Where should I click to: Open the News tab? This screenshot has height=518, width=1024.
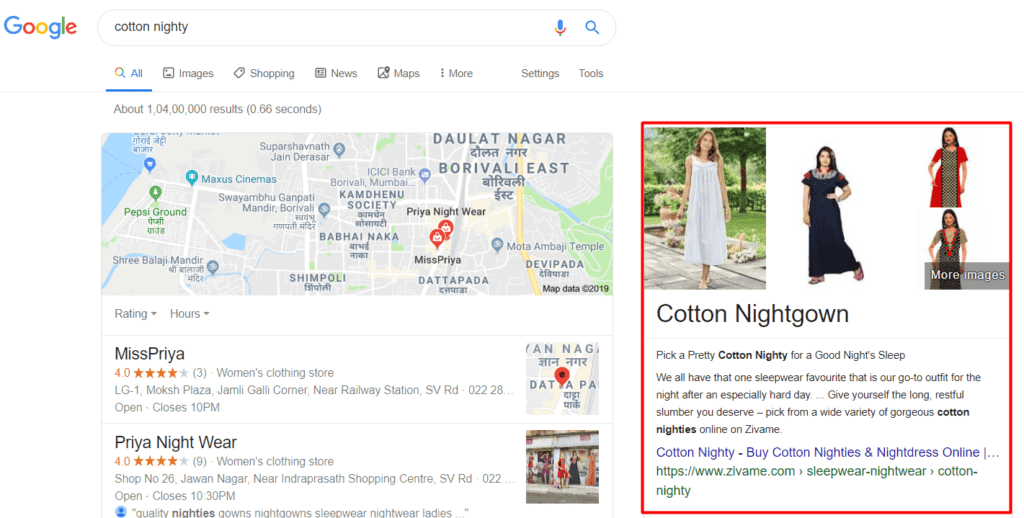tap(336, 73)
